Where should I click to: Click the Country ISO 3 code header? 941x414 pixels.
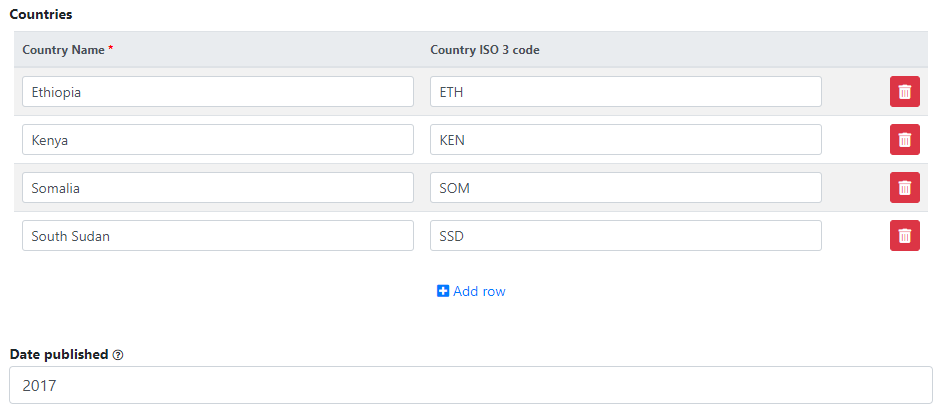tap(485, 50)
